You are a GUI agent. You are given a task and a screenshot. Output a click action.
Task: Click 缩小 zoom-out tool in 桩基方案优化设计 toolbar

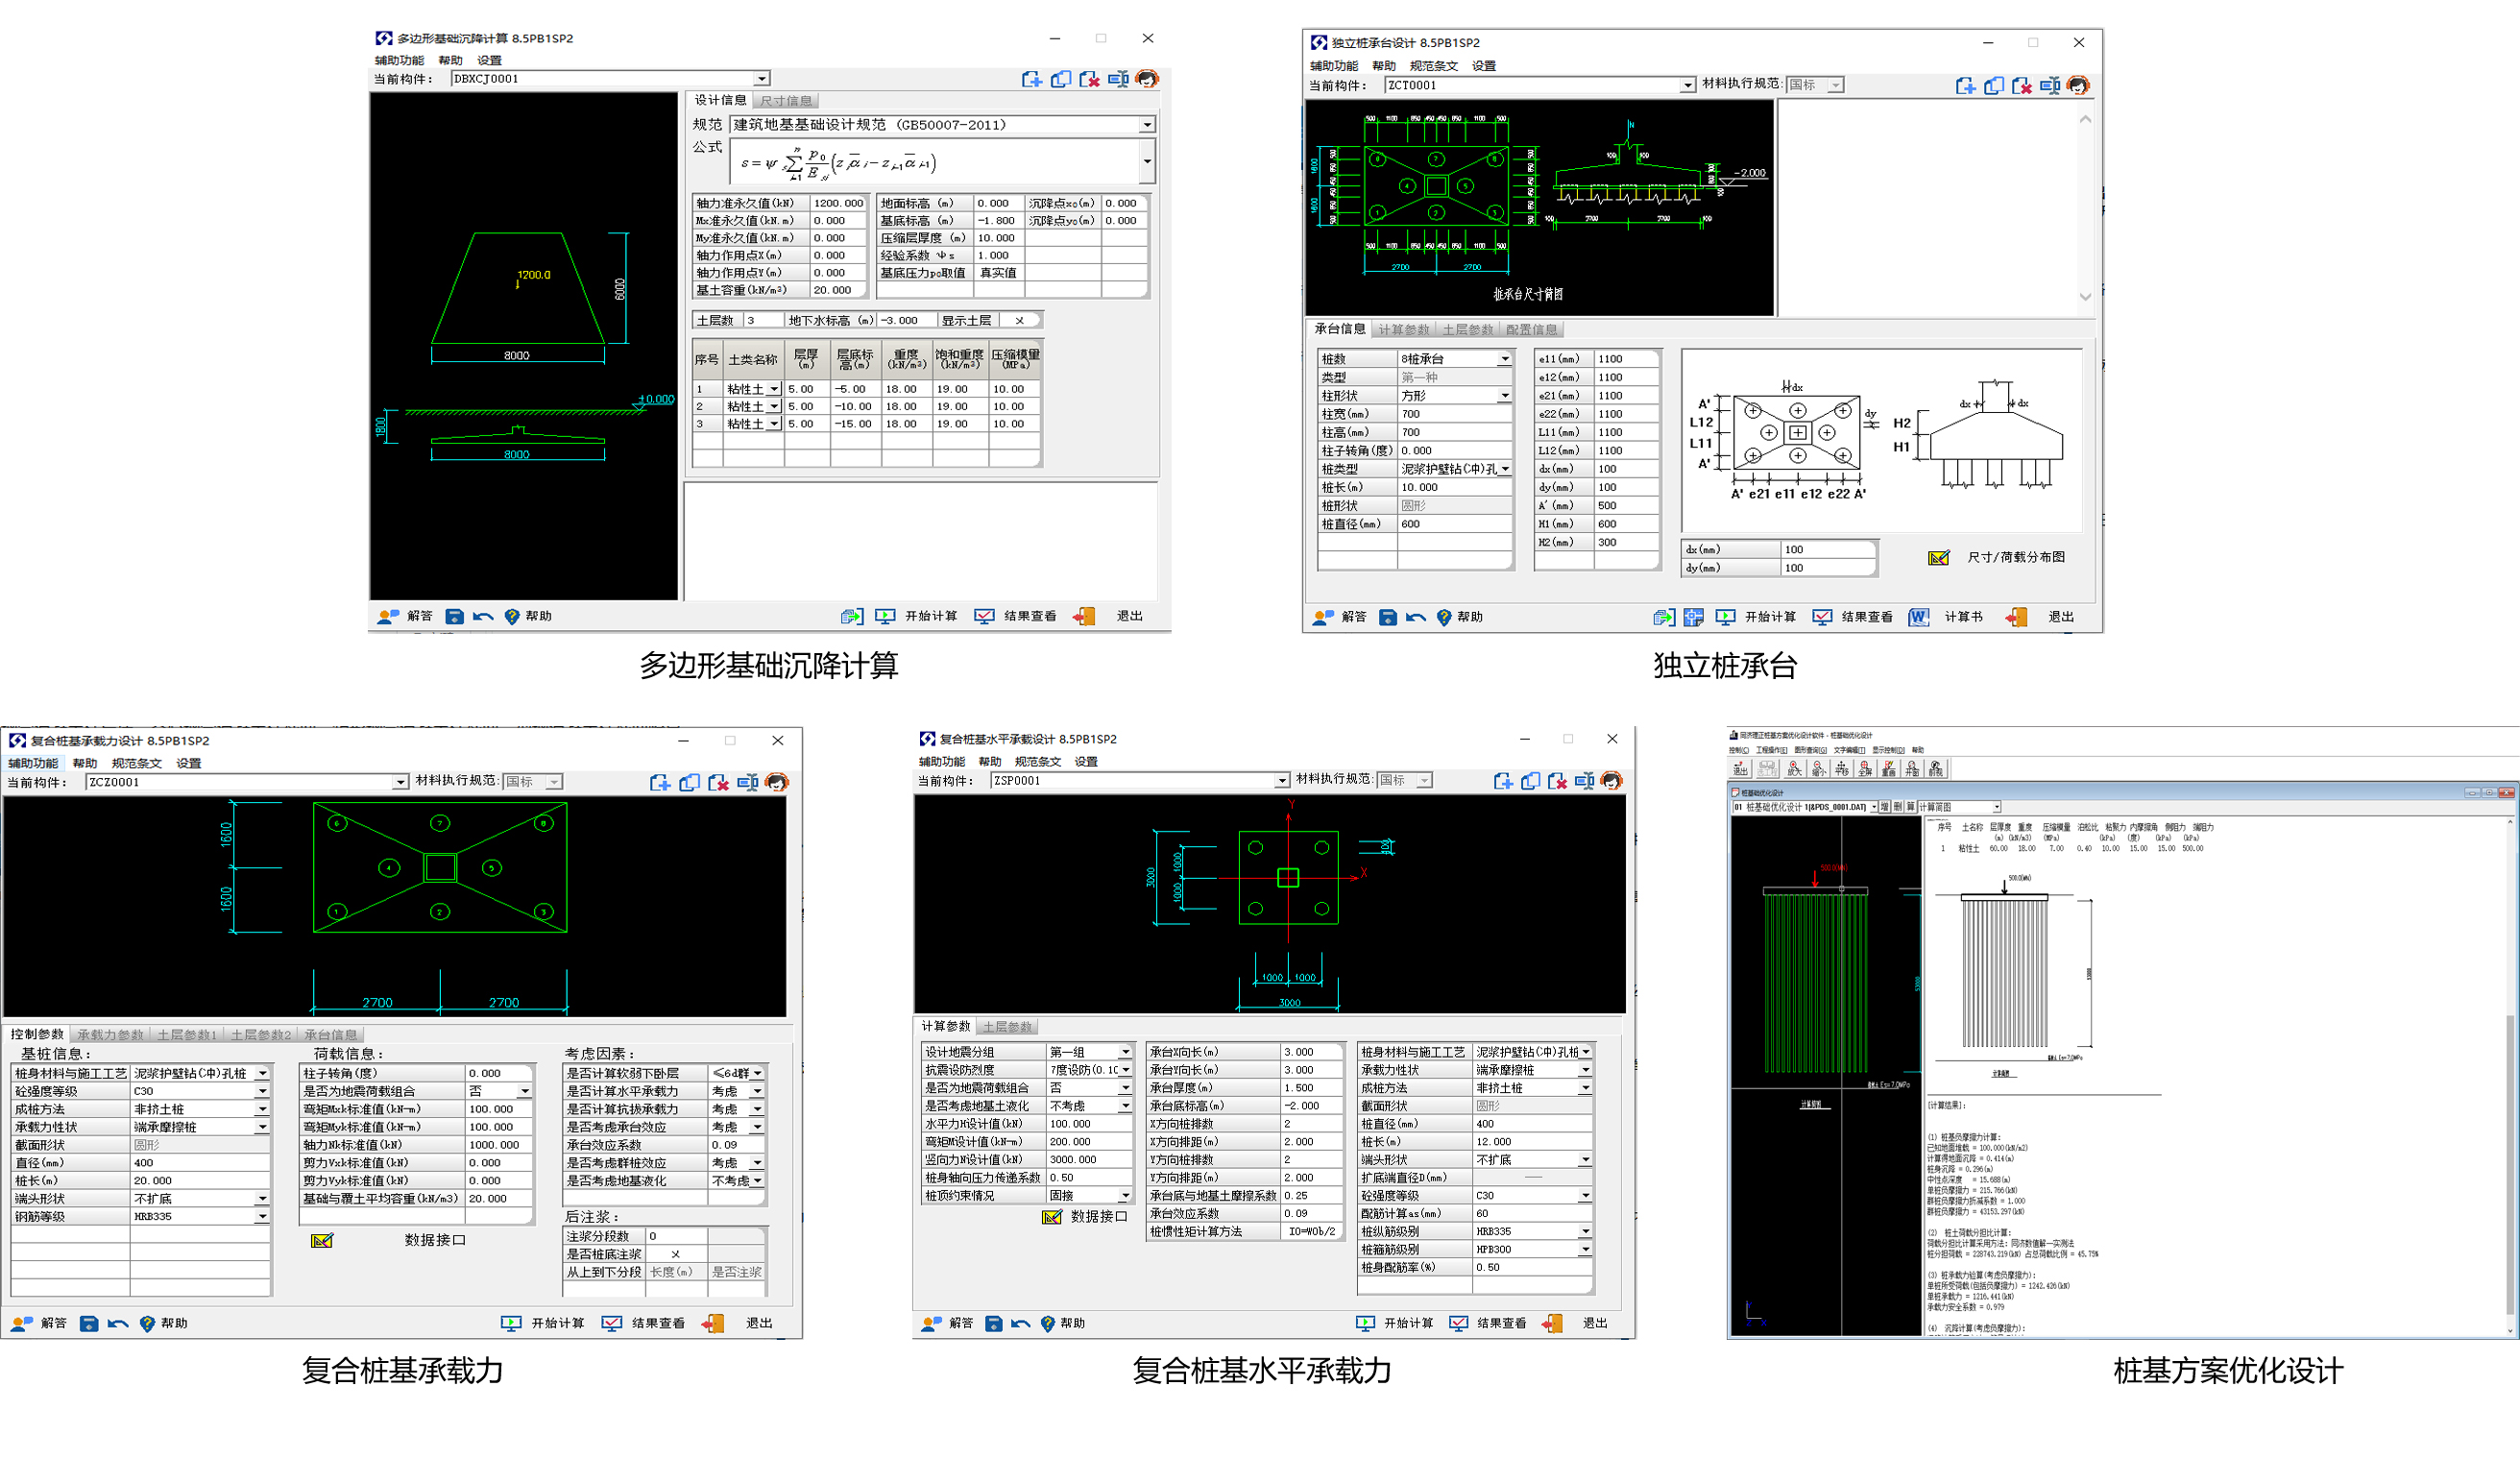1819,769
